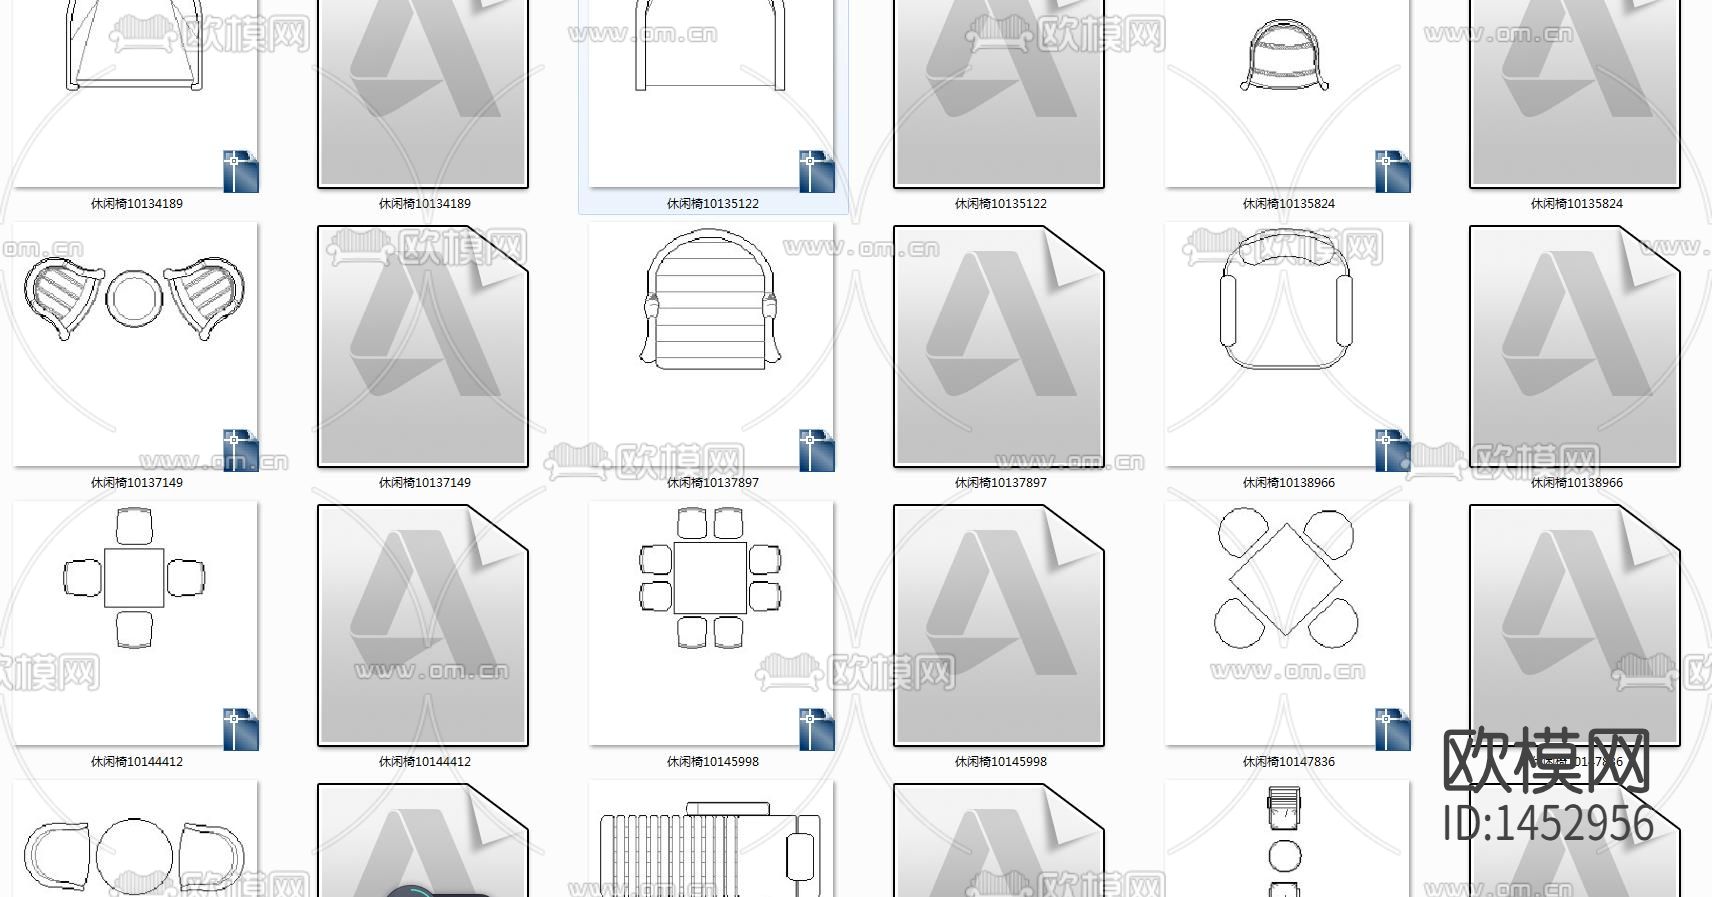This screenshot has width=1712, height=897.
Task: Click file name 休闲椅10137897 under the Autodesk icon
Action: click(x=1001, y=483)
